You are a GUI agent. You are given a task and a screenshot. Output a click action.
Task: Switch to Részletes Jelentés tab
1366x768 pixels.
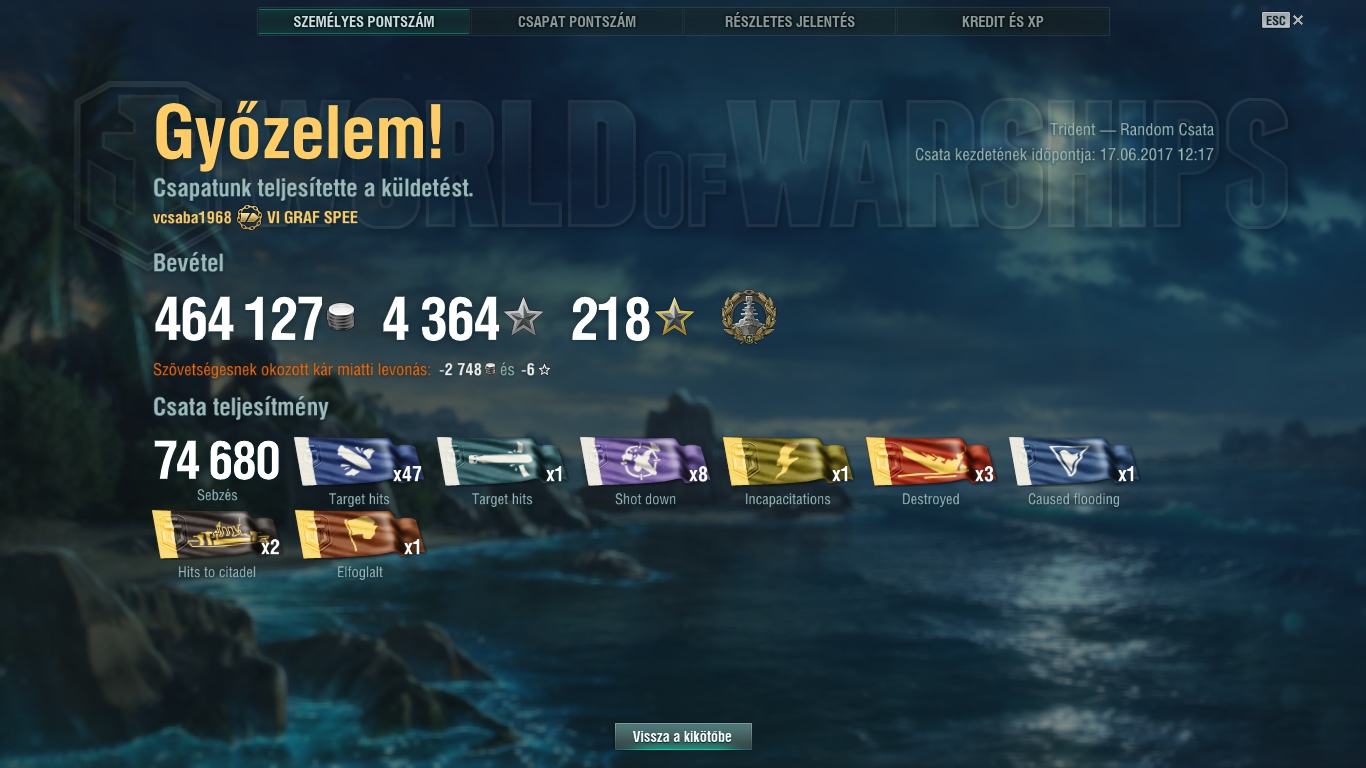tap(790, 21)
